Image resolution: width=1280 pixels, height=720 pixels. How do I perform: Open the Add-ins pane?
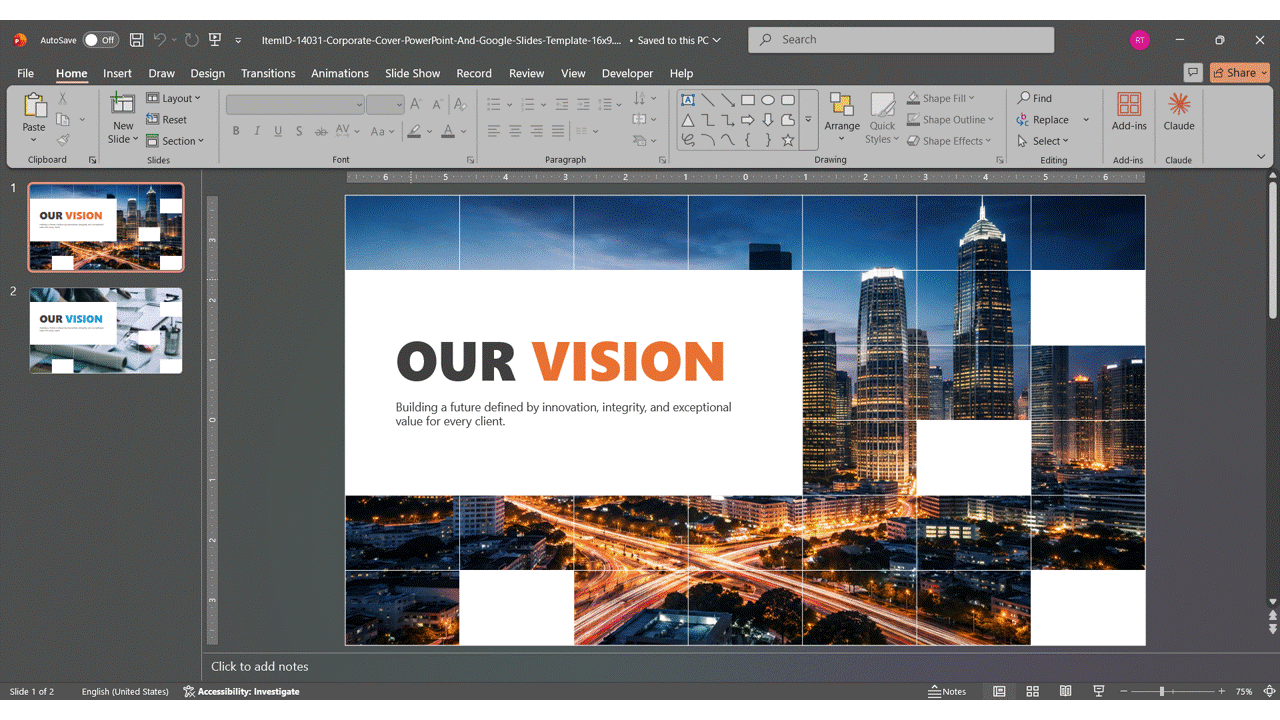tap(1129, 111)
